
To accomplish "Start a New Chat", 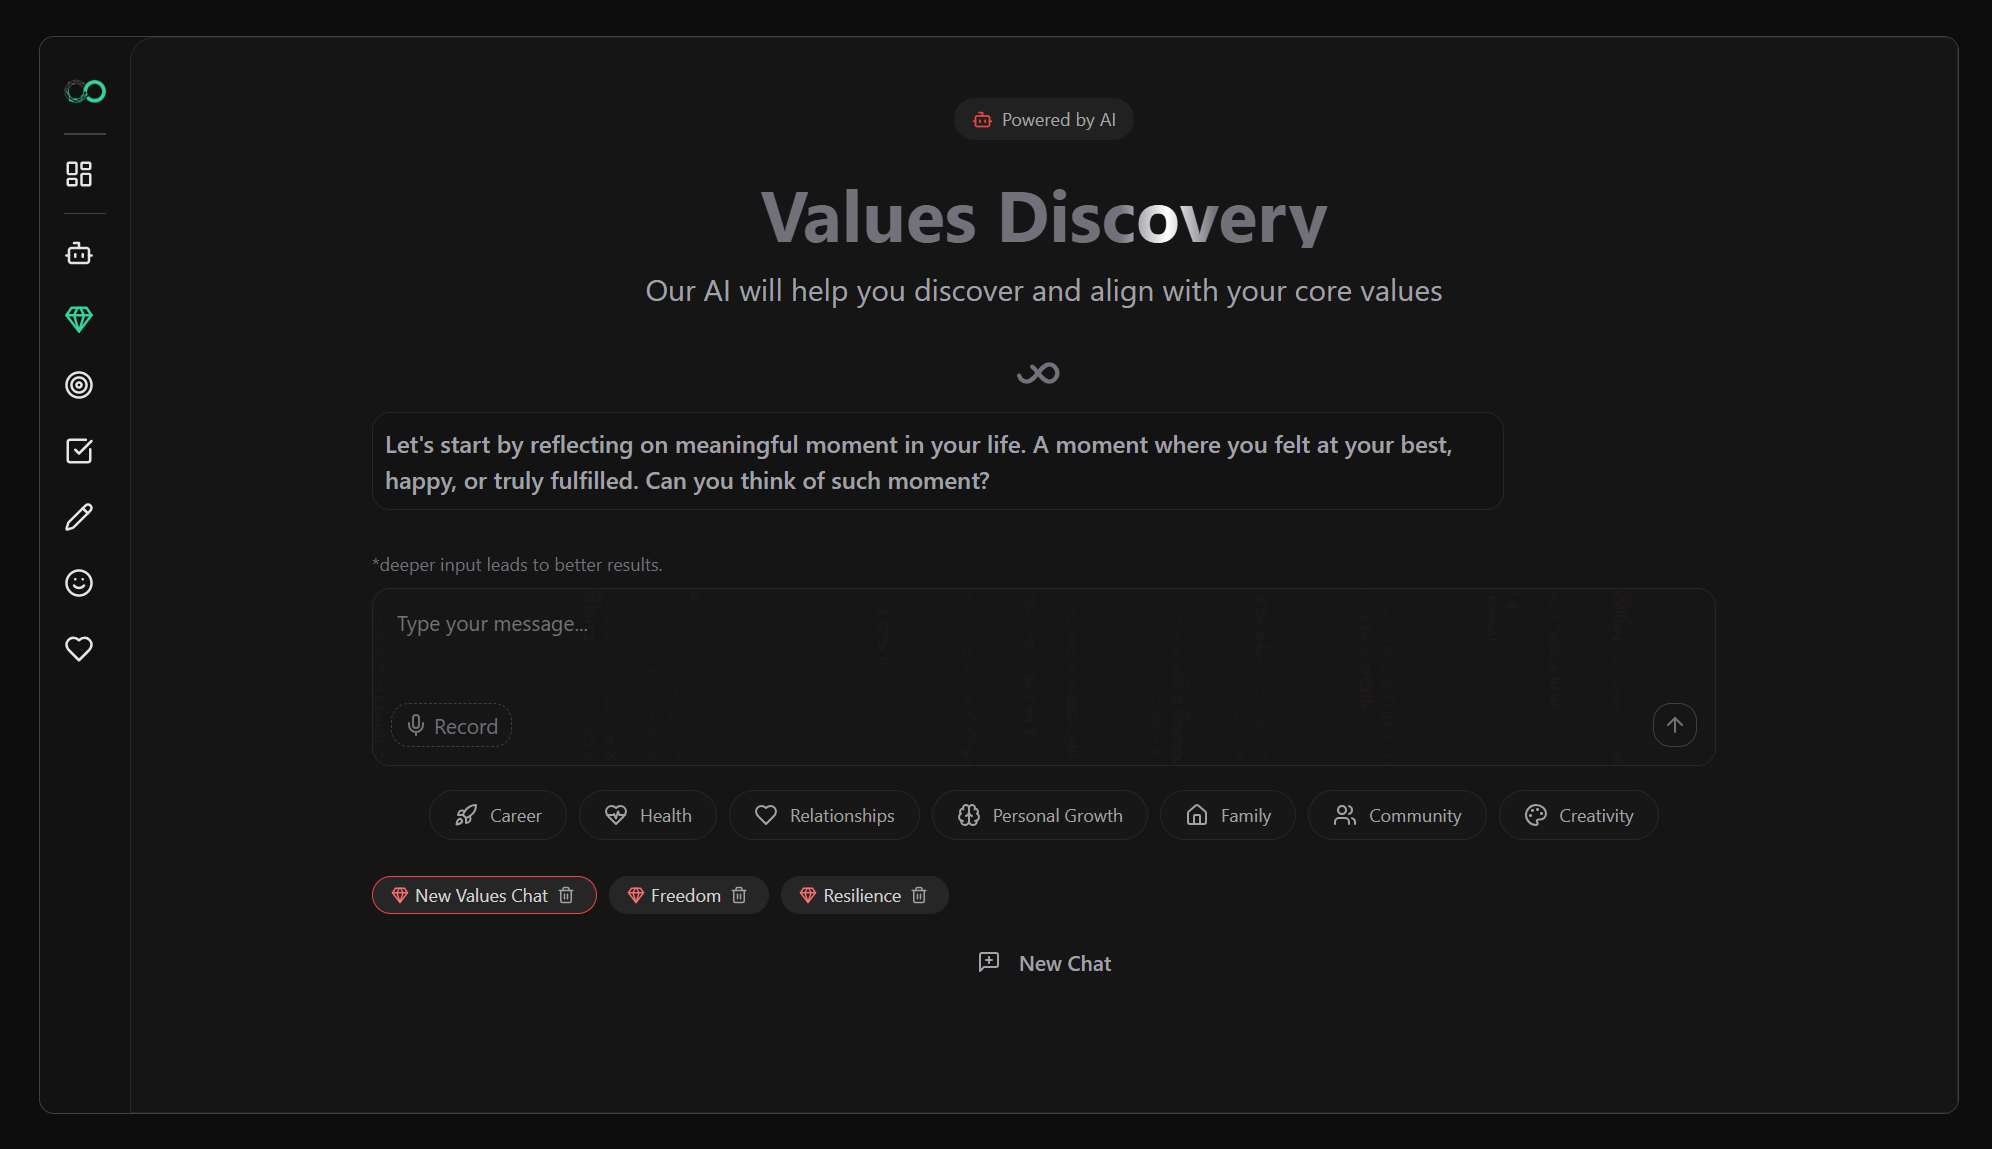I will (1044, 962).
